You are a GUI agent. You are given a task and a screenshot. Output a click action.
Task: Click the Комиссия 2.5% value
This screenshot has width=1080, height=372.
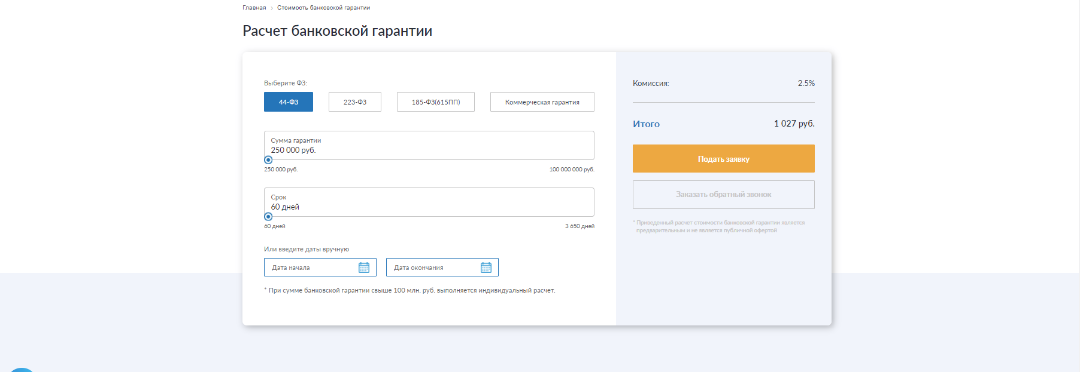point(807,83)
